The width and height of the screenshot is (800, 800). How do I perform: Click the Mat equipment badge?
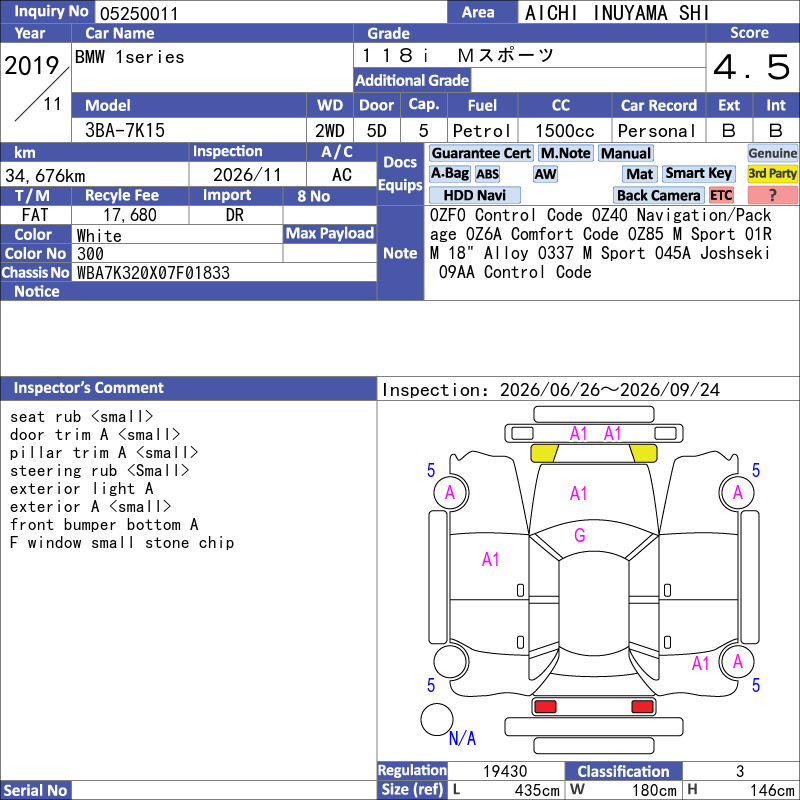pos(640,174)
